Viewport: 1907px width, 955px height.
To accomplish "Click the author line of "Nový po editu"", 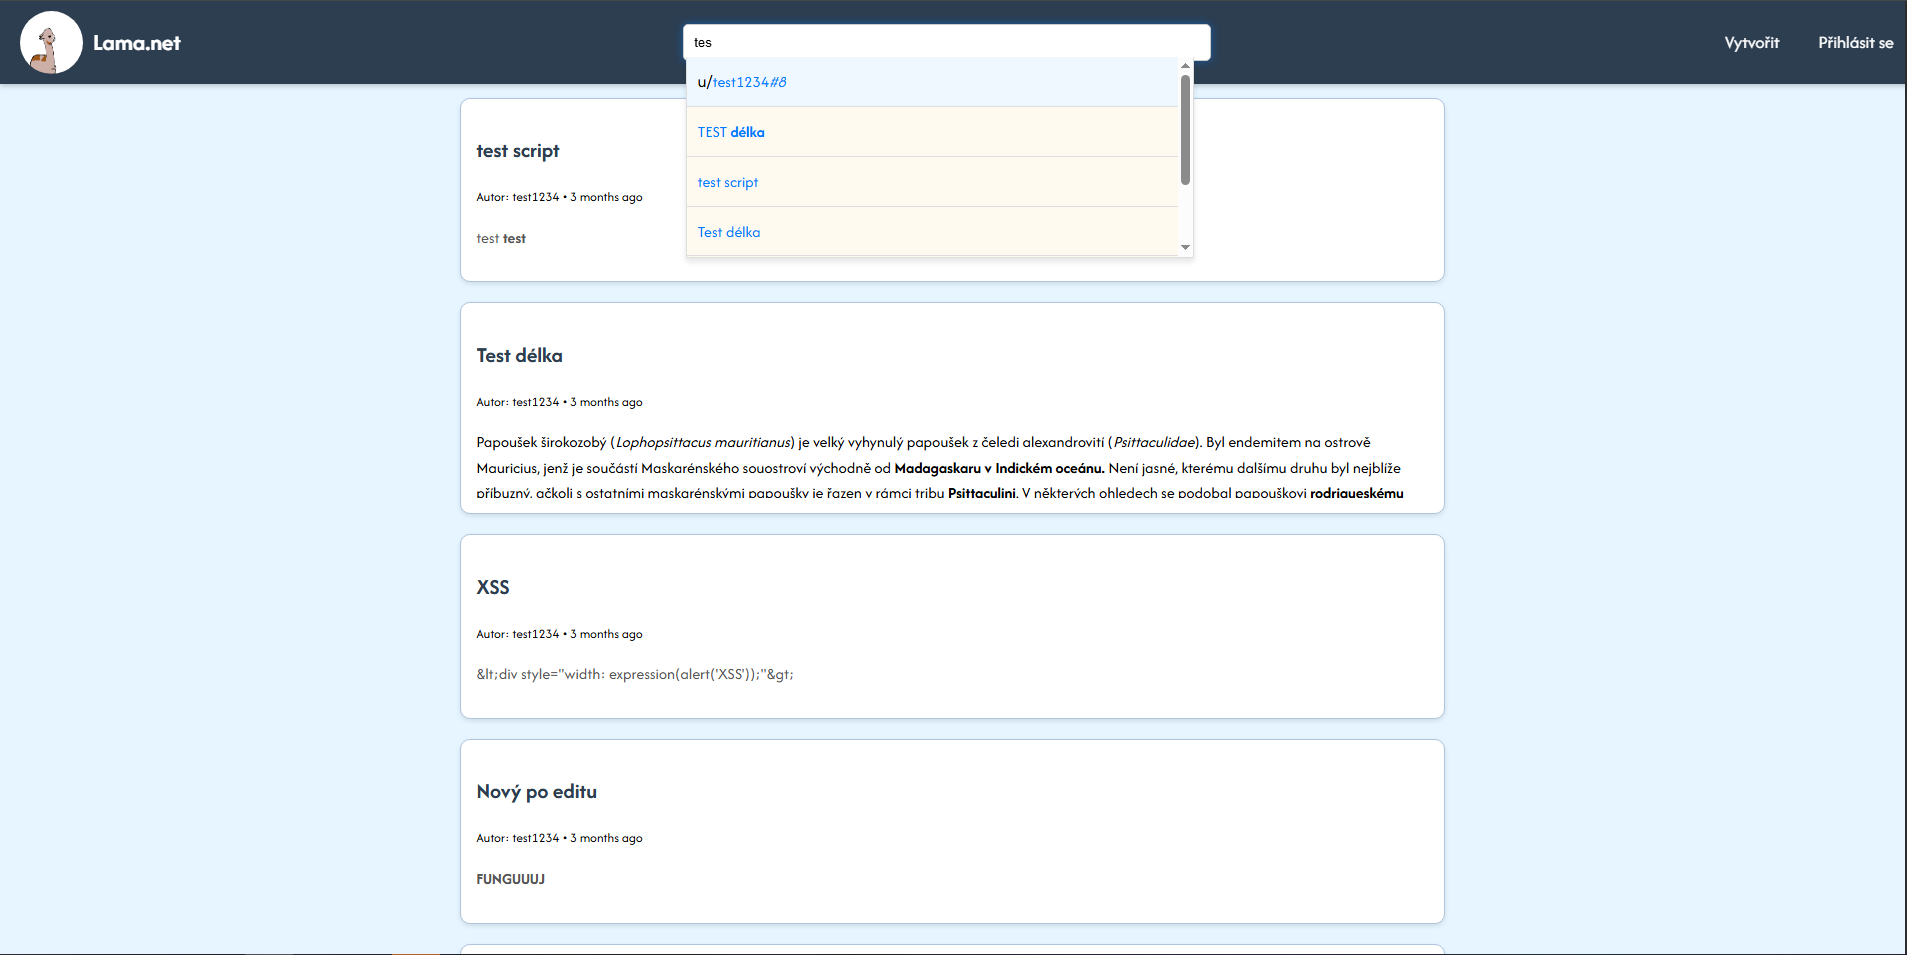I will pos(559,838).
